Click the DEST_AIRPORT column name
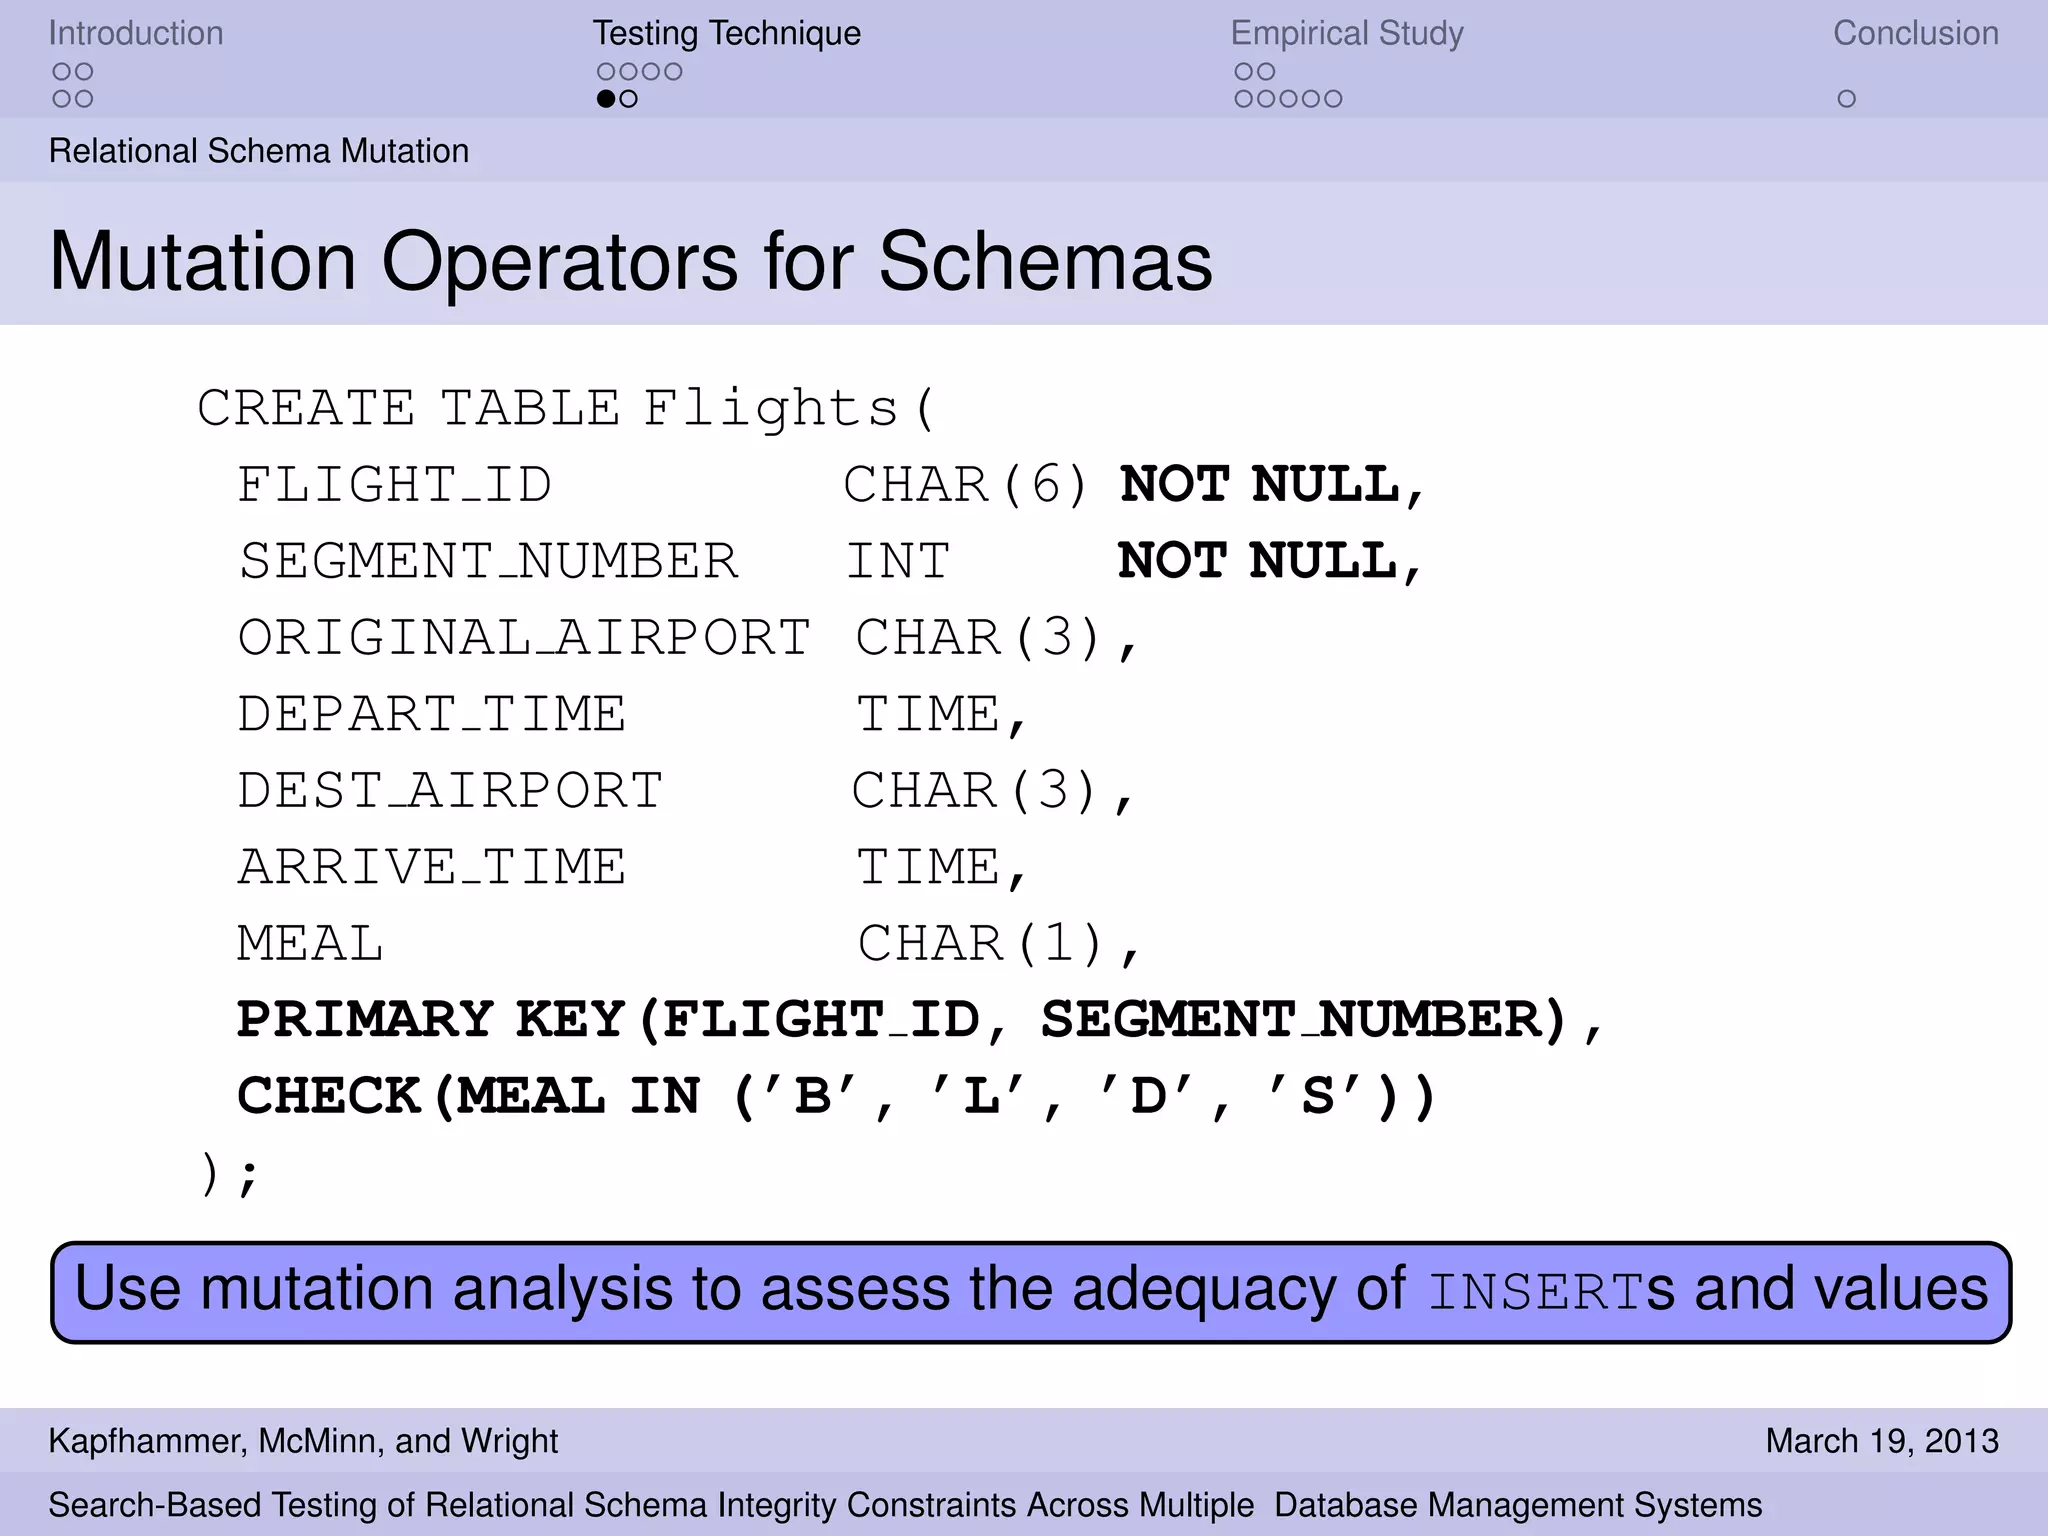2048x1536 pixels. [x=450, y=791]
